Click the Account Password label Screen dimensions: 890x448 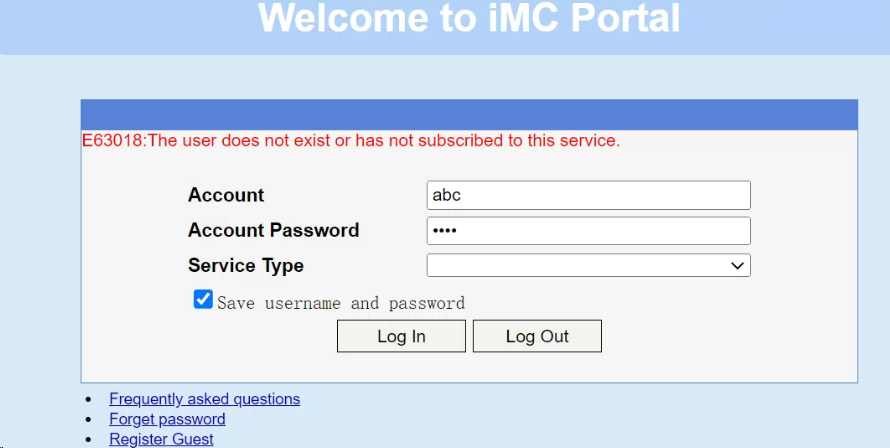[273, 230]
